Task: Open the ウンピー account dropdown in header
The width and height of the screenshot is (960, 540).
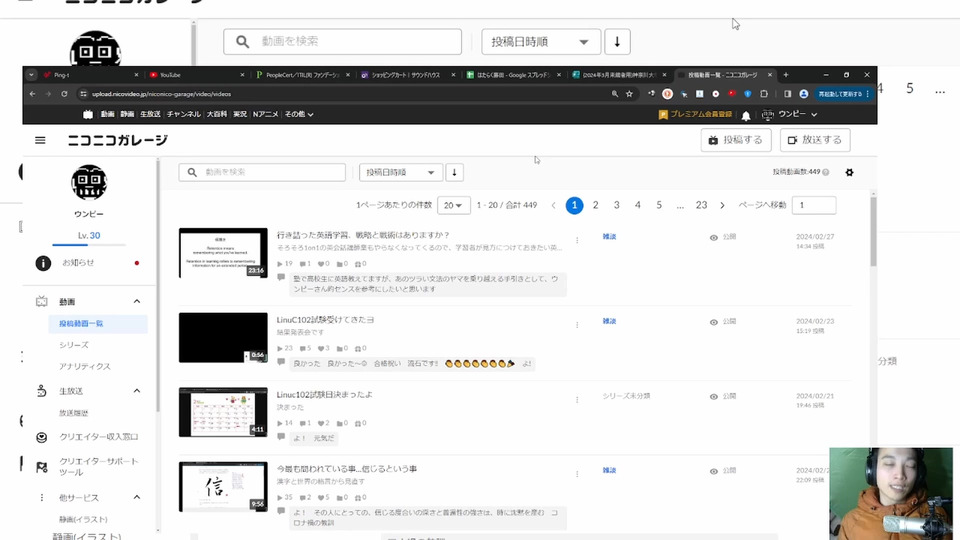Action: pyautogui.click(x=790, y=114)
